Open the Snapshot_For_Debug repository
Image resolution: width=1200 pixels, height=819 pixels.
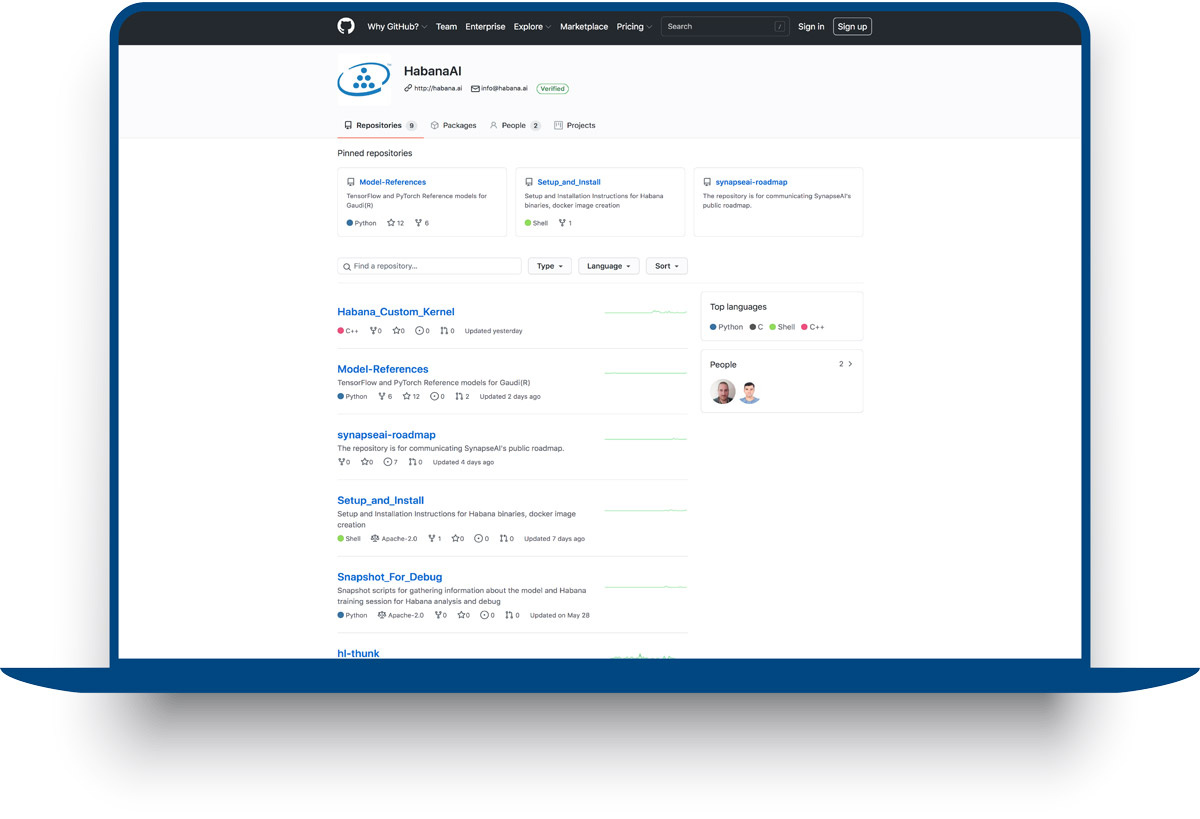390,577
